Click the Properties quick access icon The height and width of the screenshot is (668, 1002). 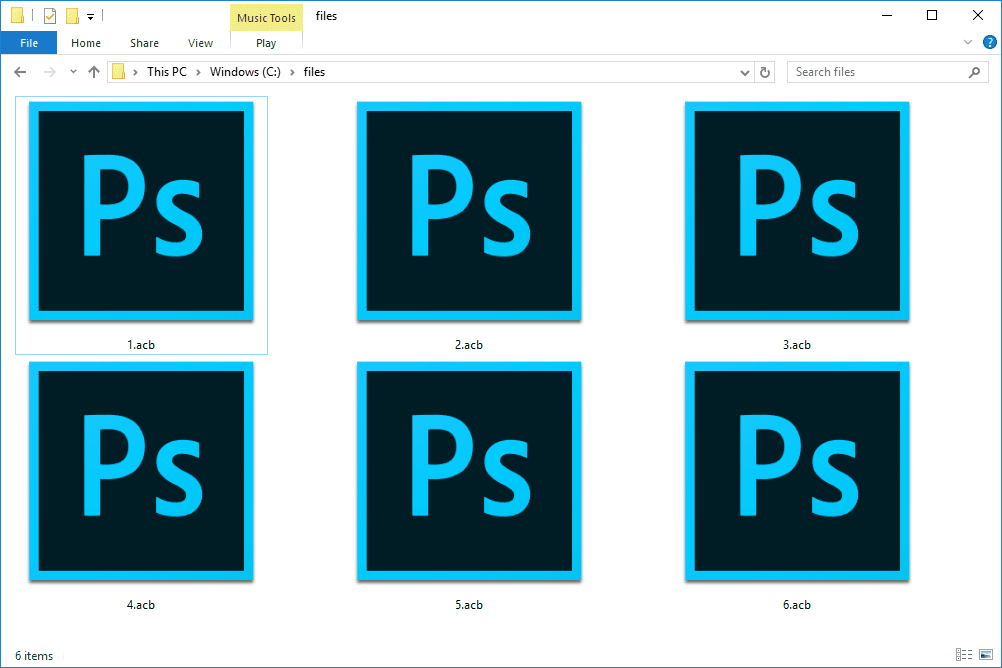pyautogui.click(x=50, y=16)
